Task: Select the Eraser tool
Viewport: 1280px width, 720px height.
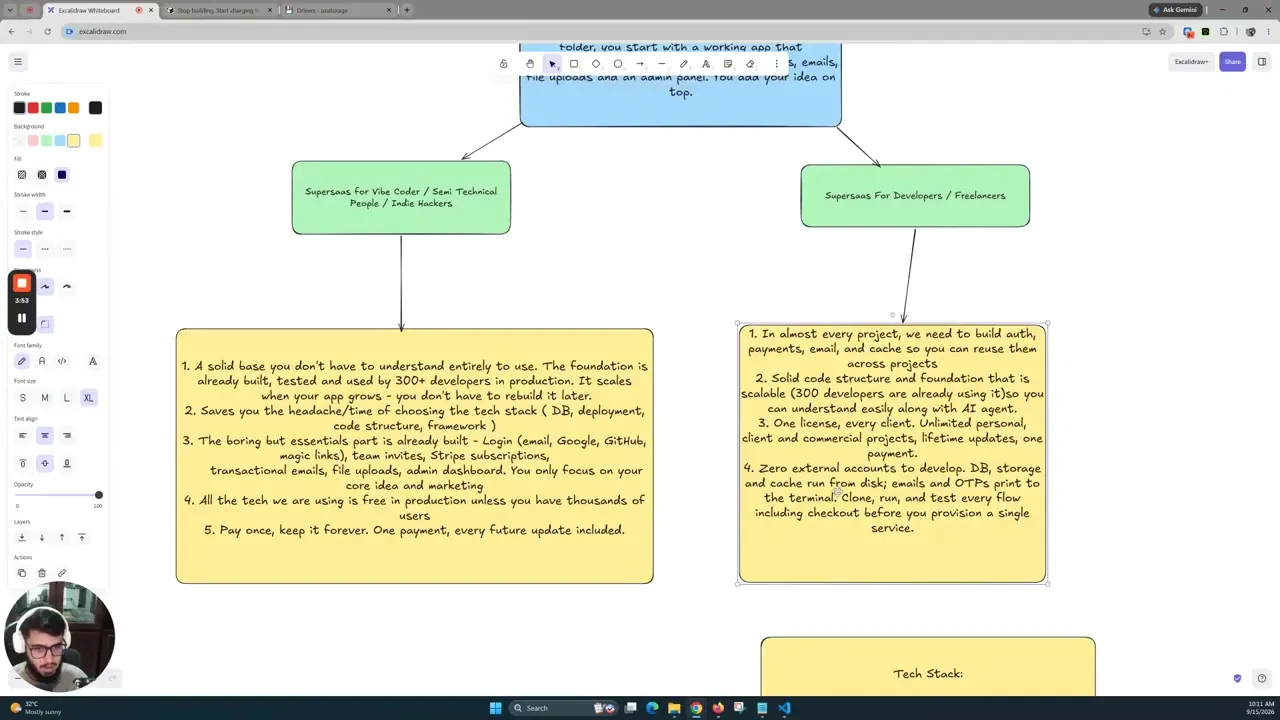Action: click(750, 64)
